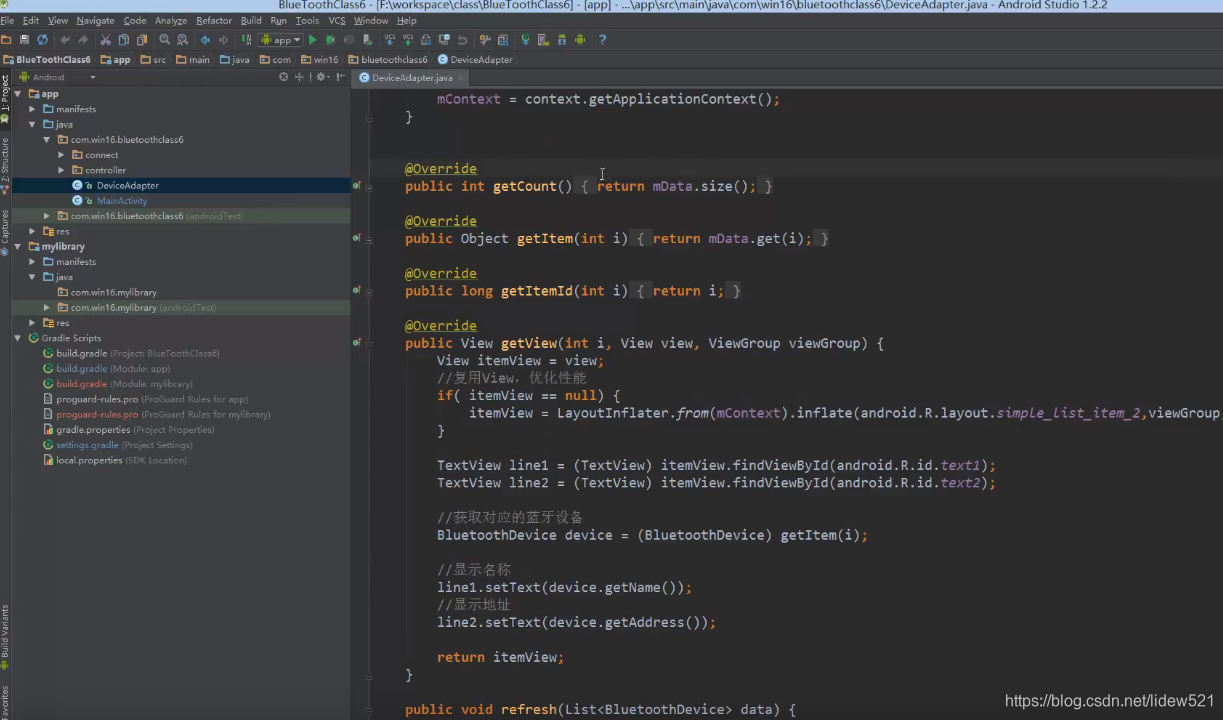Screen dimensions: 1223x720
Task: Expand com.win16.mylibrary (androidTest) package
Action: (x=47, y=308)
